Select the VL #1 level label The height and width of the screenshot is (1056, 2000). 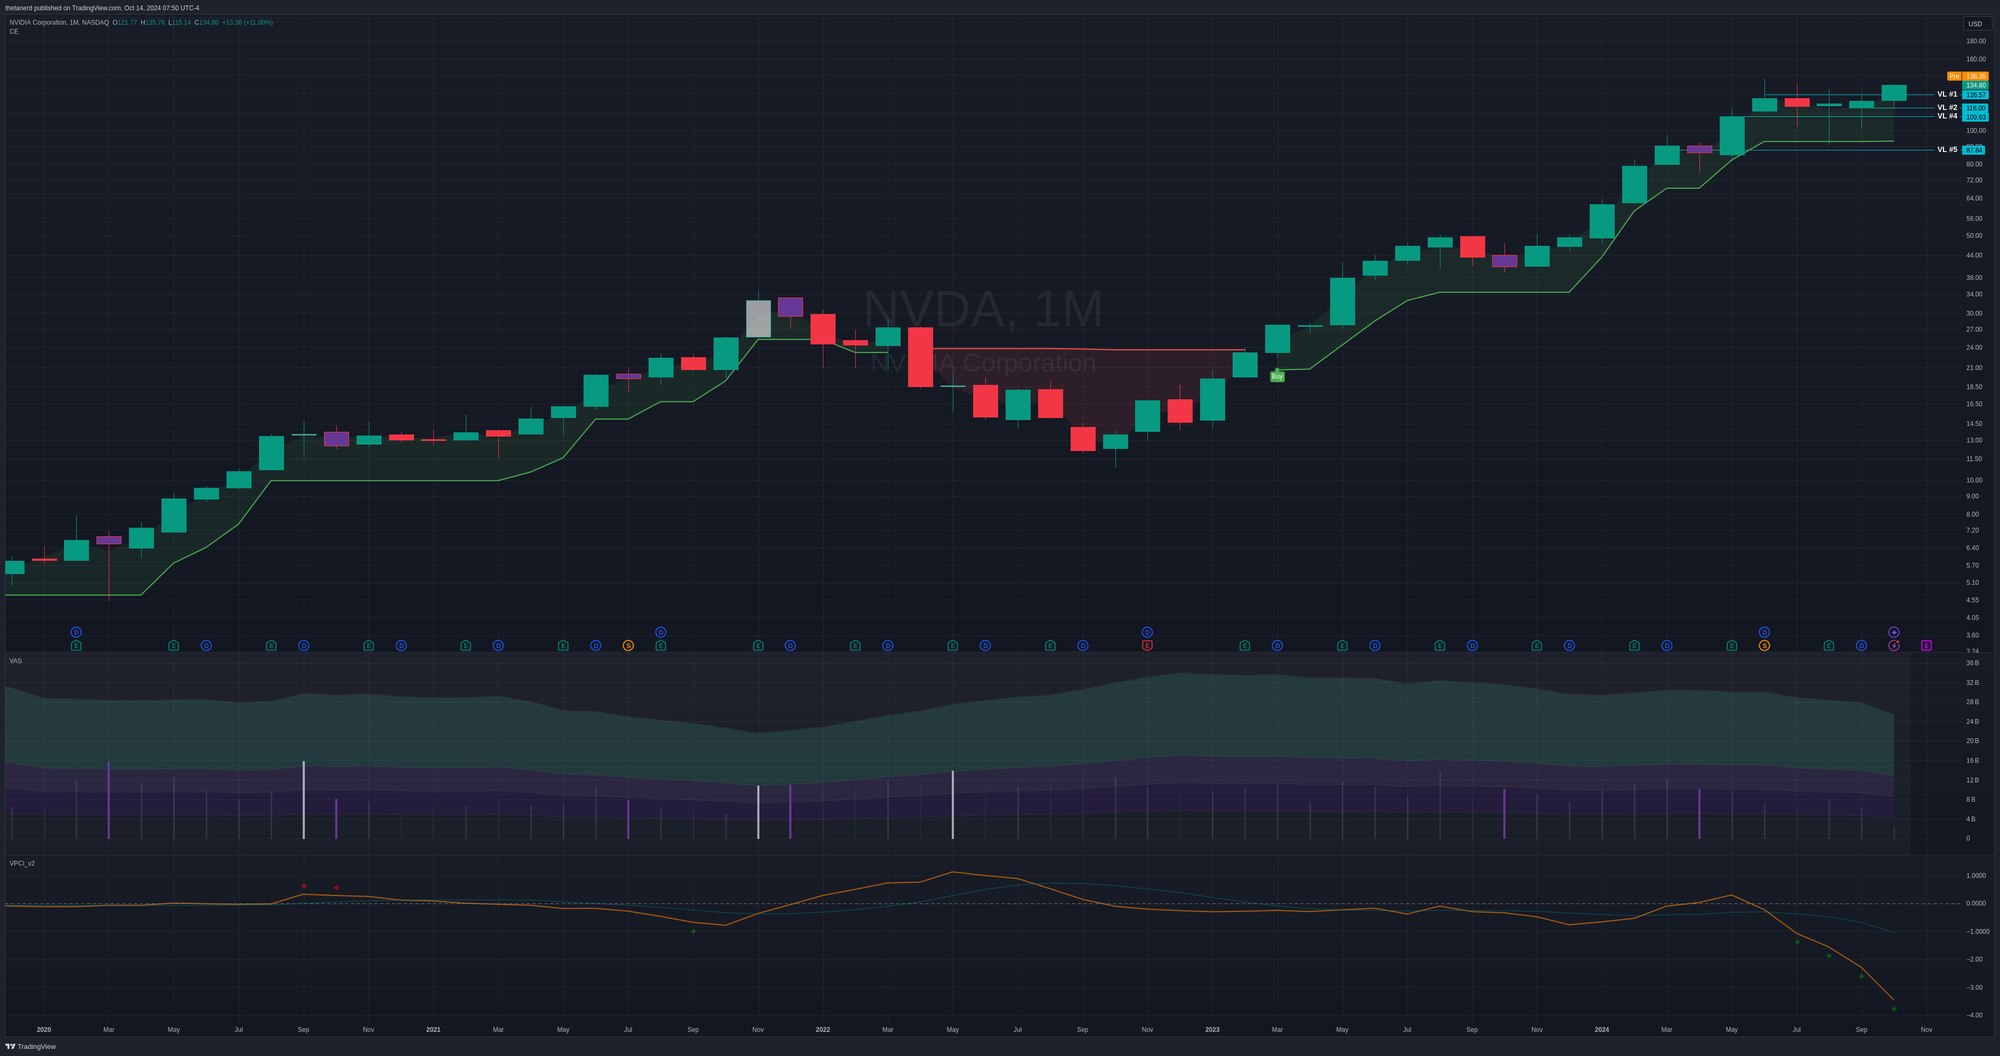point(1947,94)
